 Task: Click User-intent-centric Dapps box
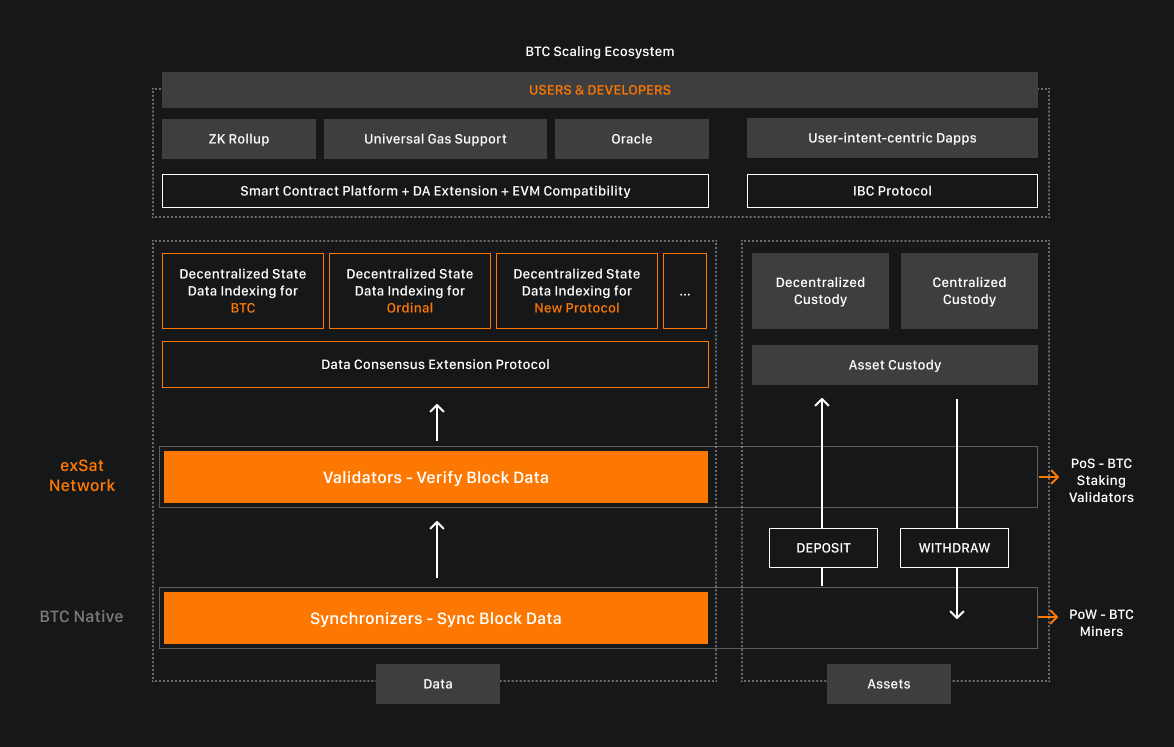(x=892, y=138)
